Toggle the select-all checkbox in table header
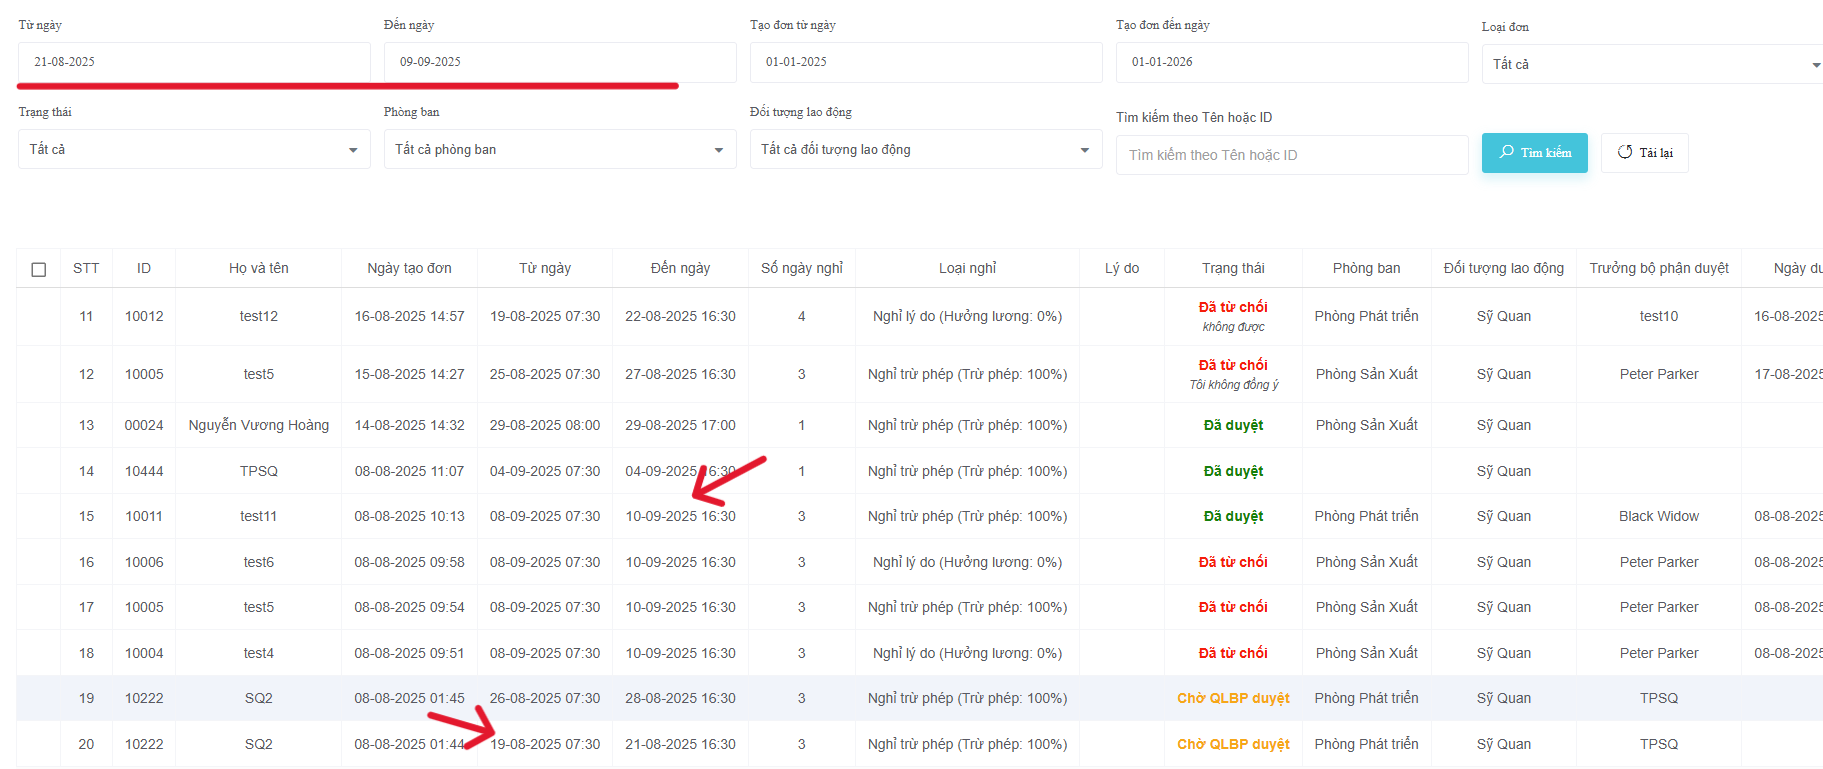Viewport: 1823px width, 769px height. coord(39,269)
